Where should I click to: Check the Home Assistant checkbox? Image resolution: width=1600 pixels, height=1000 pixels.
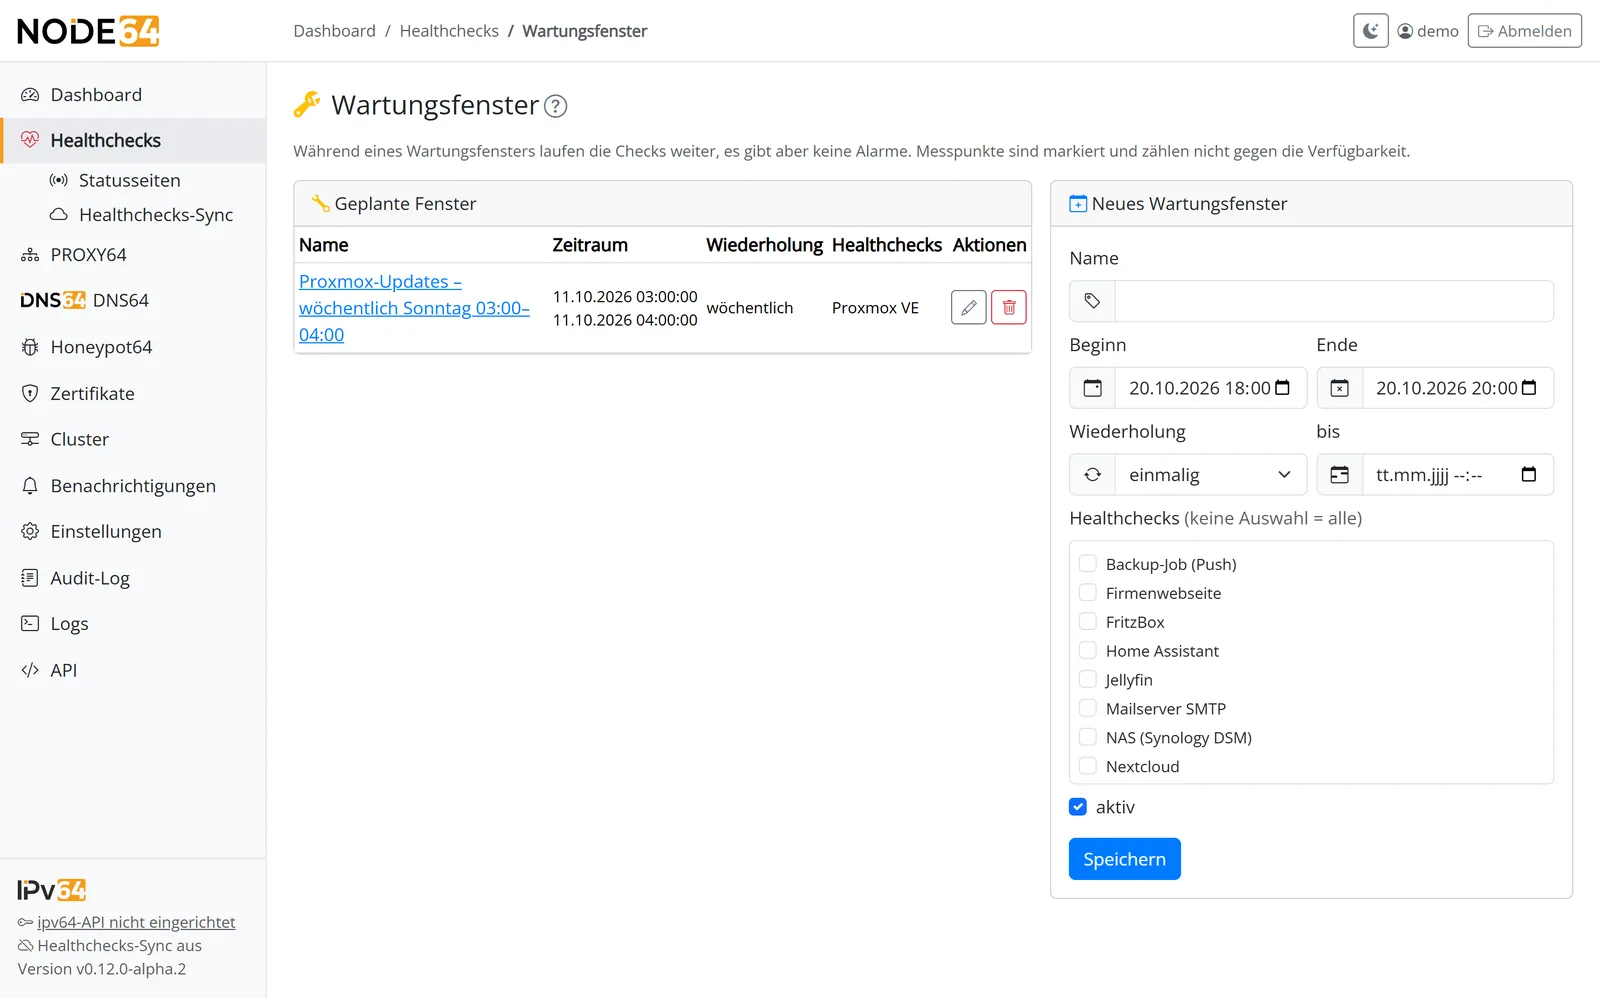[x=1088, y=651]
